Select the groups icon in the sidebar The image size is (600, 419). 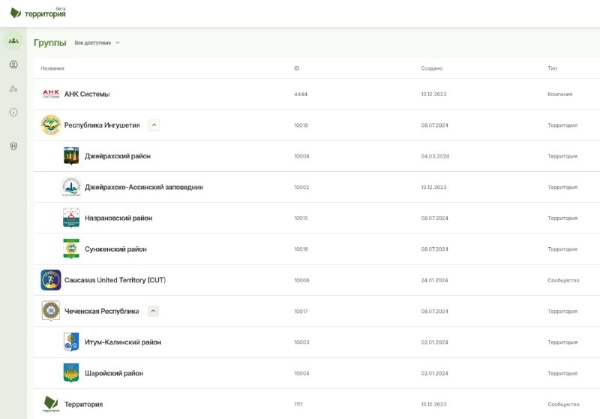(13, 41)
